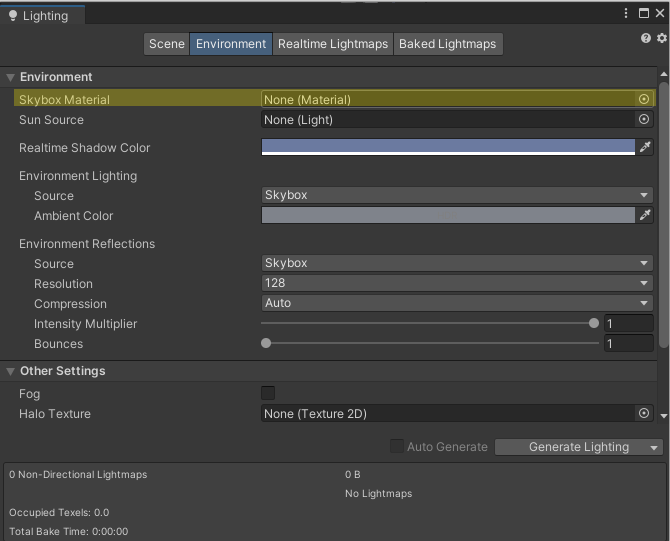Image resolution: width=670 pixels, height=541 pixels.
Task: Open the Ambient Color swatch
Action: 448,215
